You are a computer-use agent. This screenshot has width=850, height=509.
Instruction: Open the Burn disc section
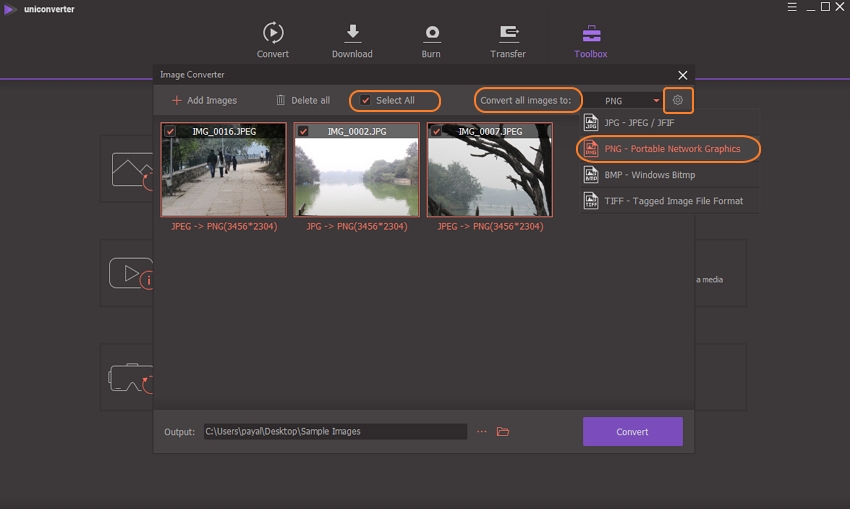tap(431, 33)
